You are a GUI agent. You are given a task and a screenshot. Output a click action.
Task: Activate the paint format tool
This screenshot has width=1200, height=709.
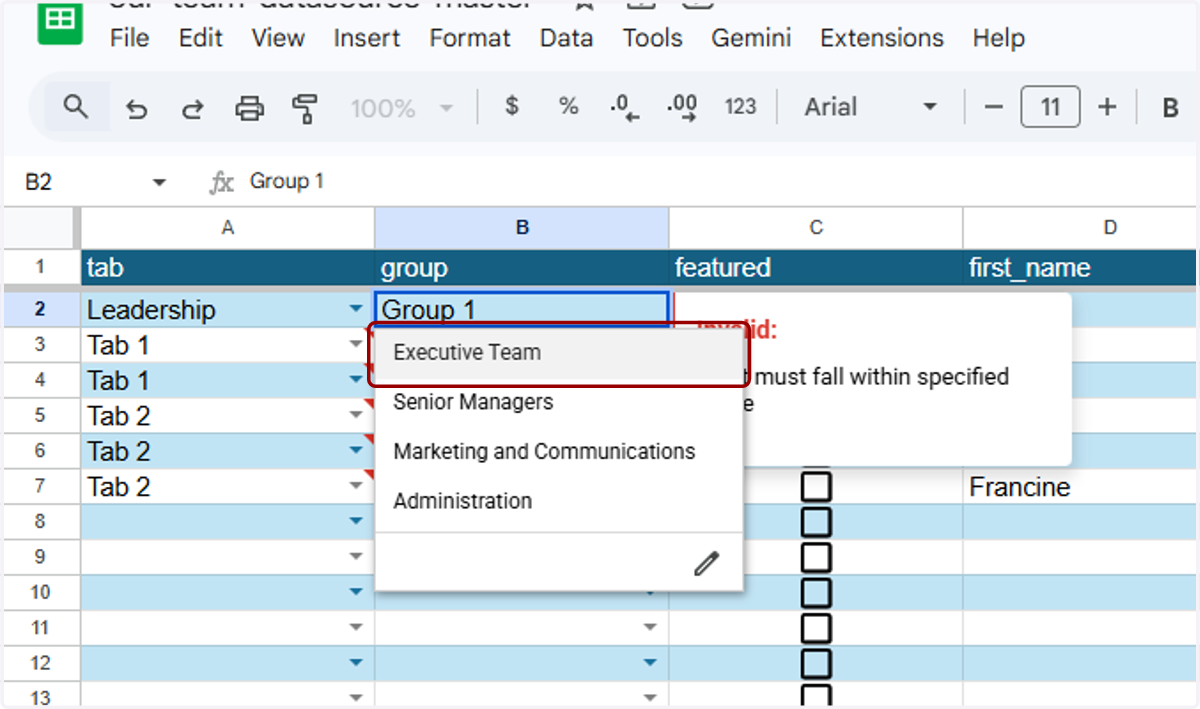click(305, 108)
